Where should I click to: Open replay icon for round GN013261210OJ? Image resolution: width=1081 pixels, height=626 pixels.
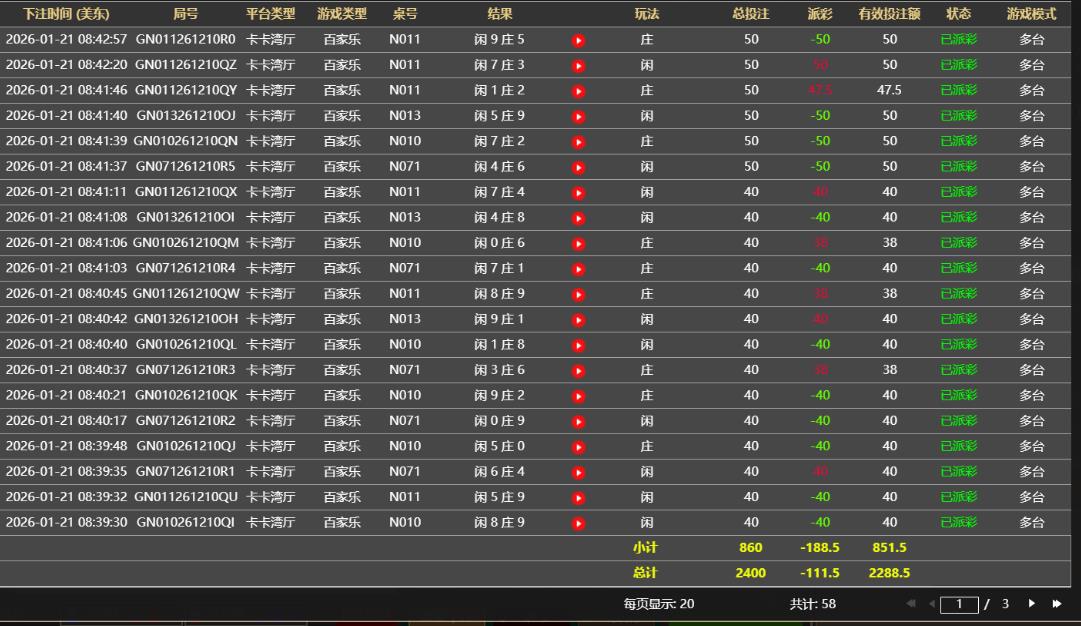click(578, 117)
